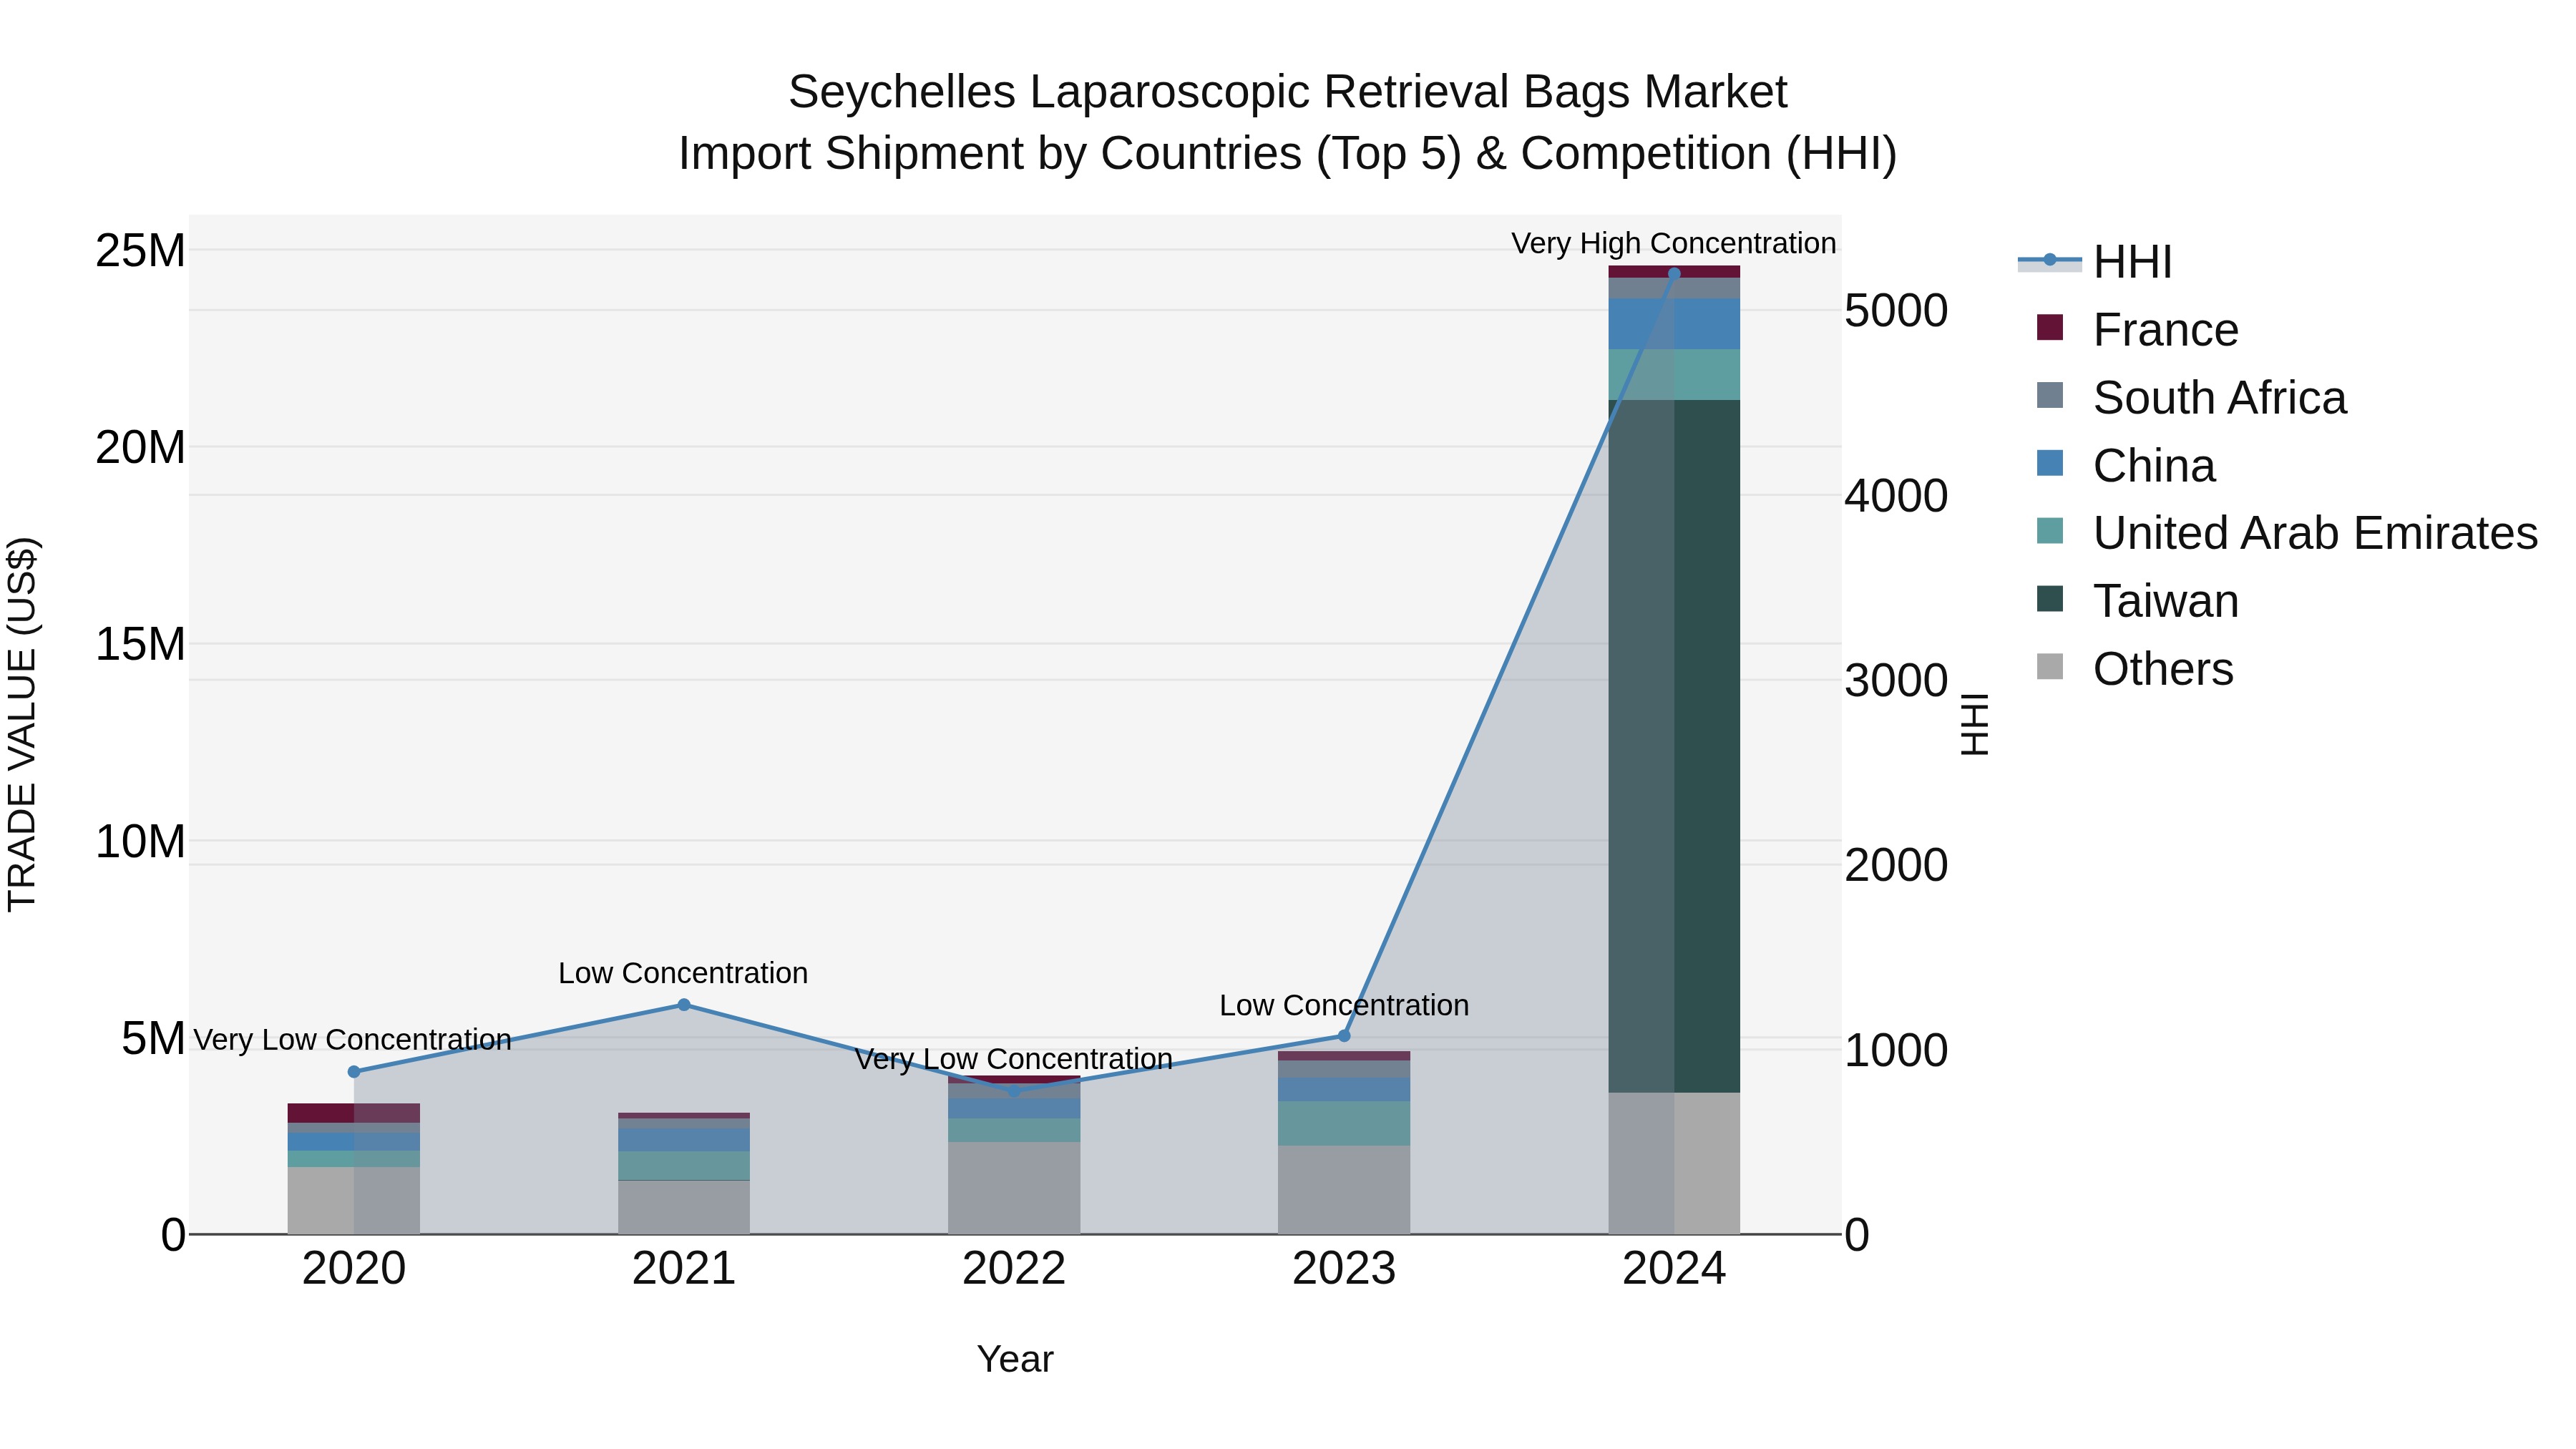
Task: Click the China legend color swatch
Action: (2049, 463)
